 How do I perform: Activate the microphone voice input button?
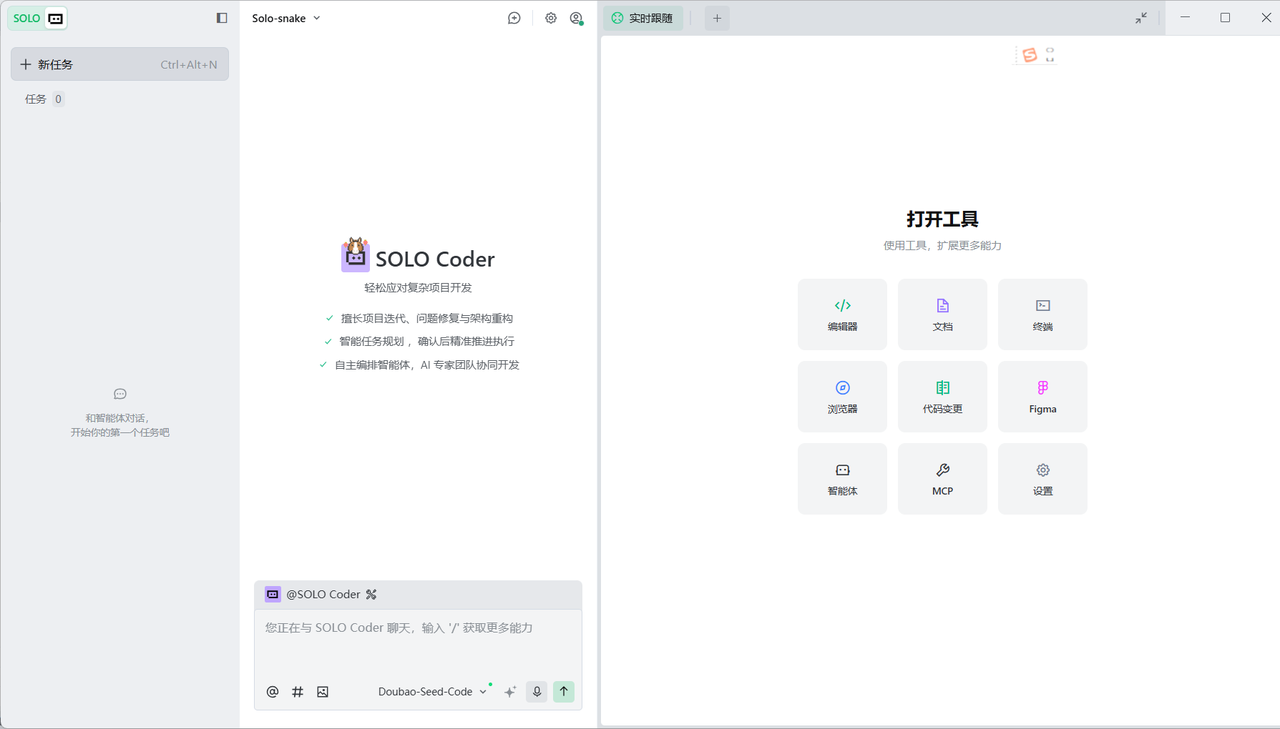(x=537, y=691)
